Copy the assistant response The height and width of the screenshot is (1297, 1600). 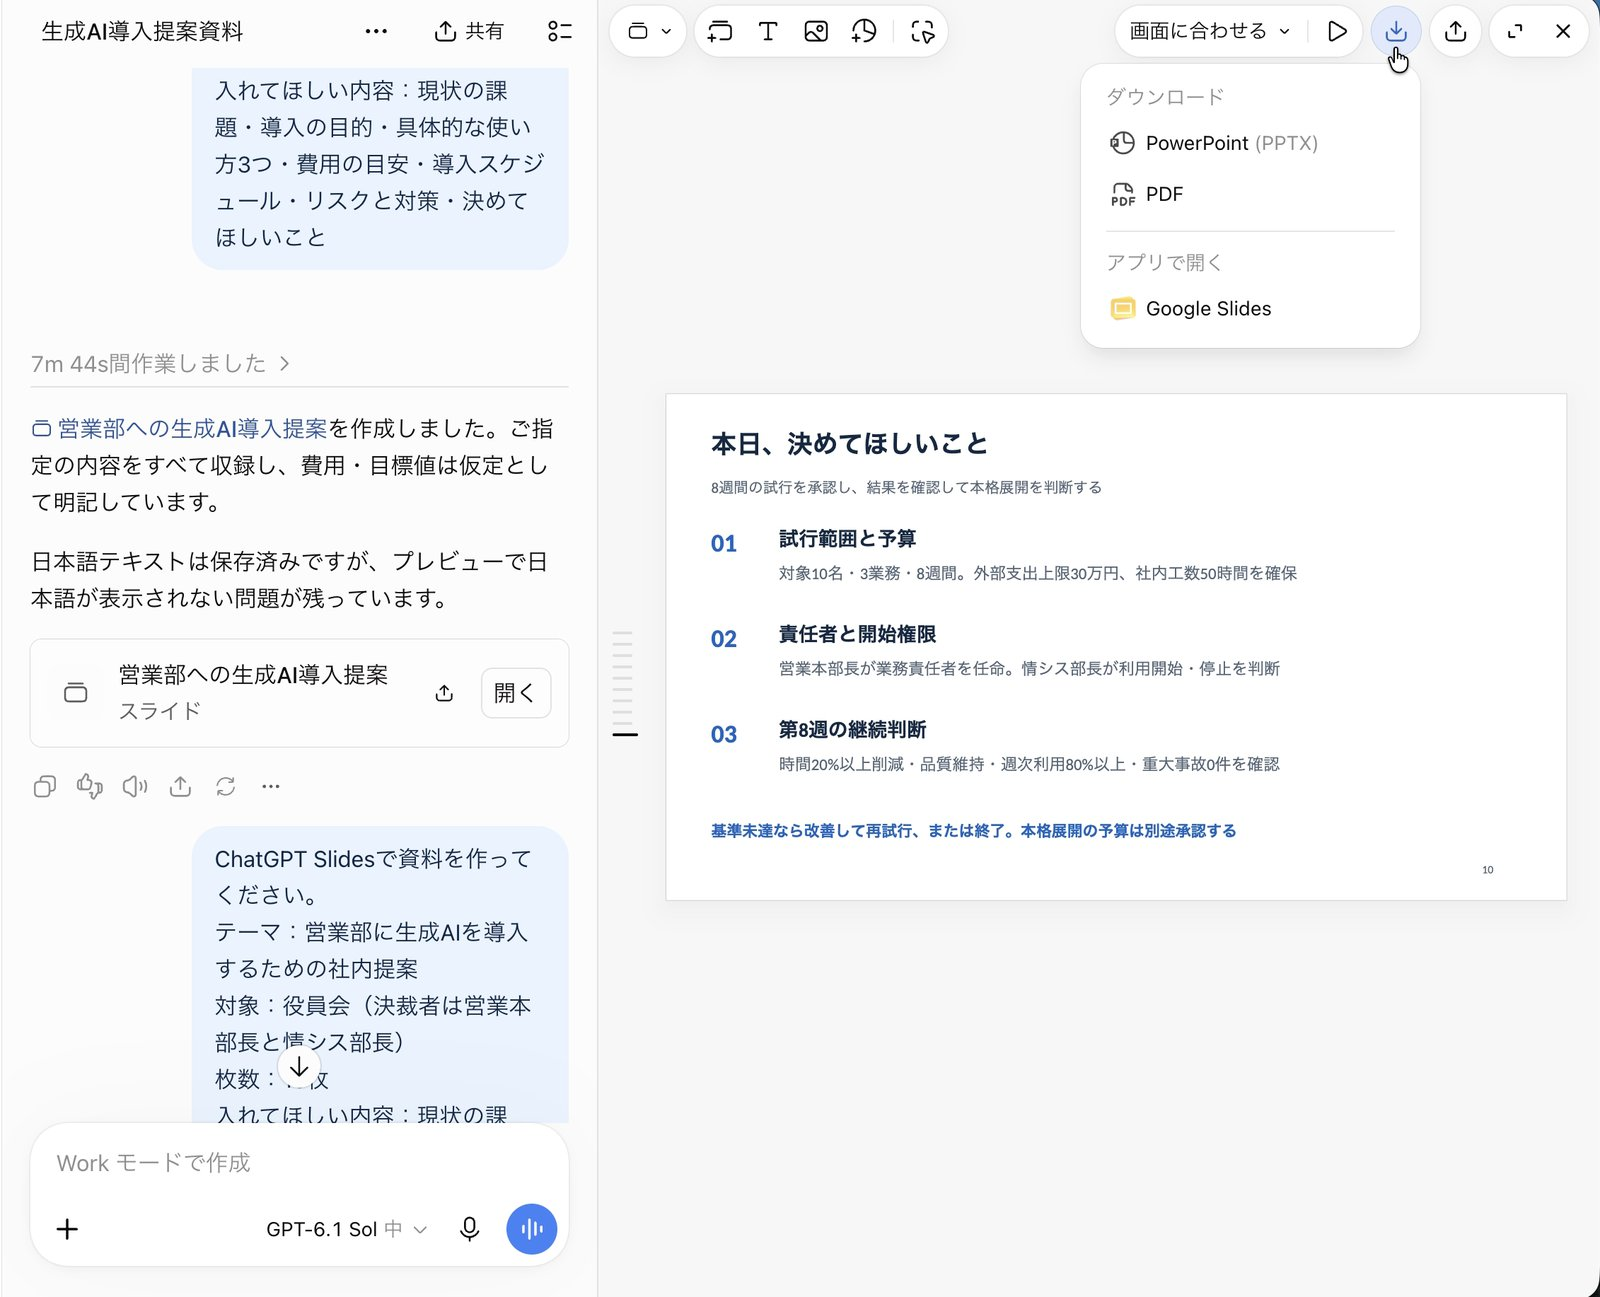(x=44, y=787)
